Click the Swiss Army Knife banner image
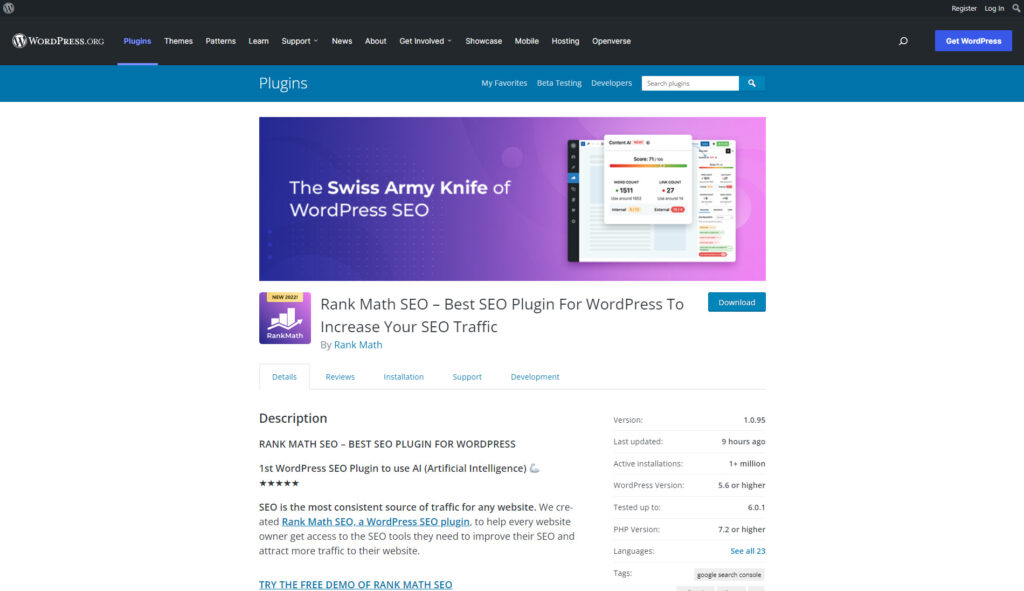The height and width of the screenshot is (591, 1024). pyautogui.click(x=512, y=199)
